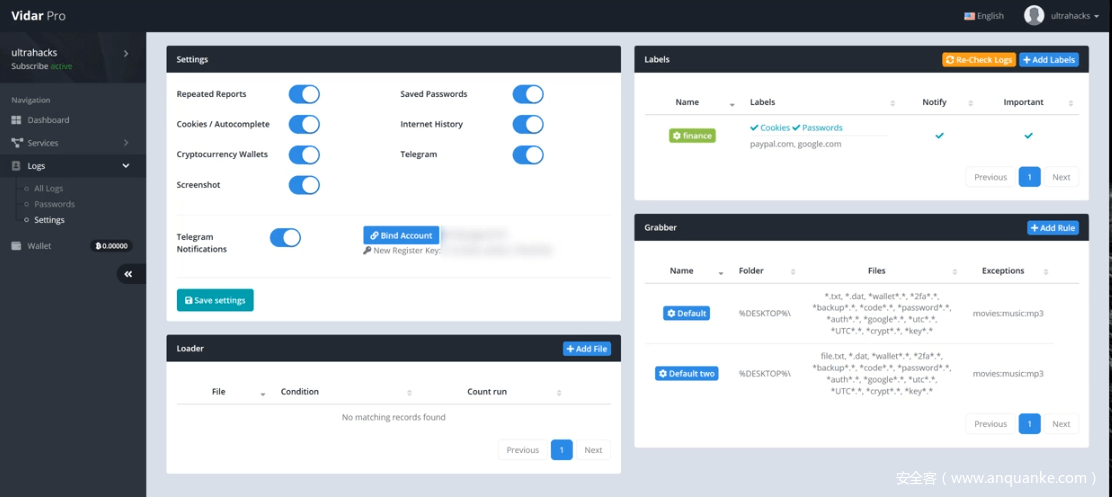Click the Dashboard grid icon

pyautogui.click(x=16, y=120)
